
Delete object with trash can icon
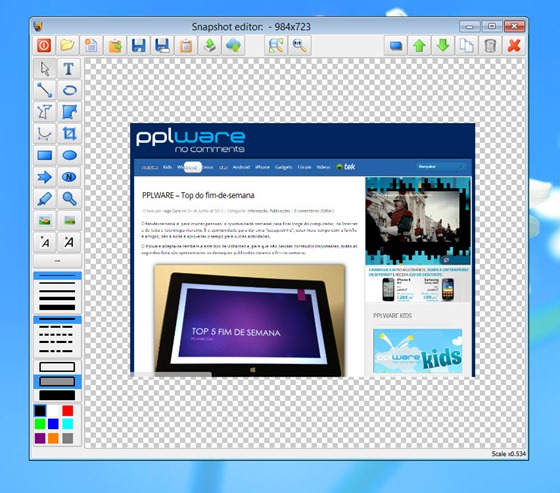(x=490, y=45)
